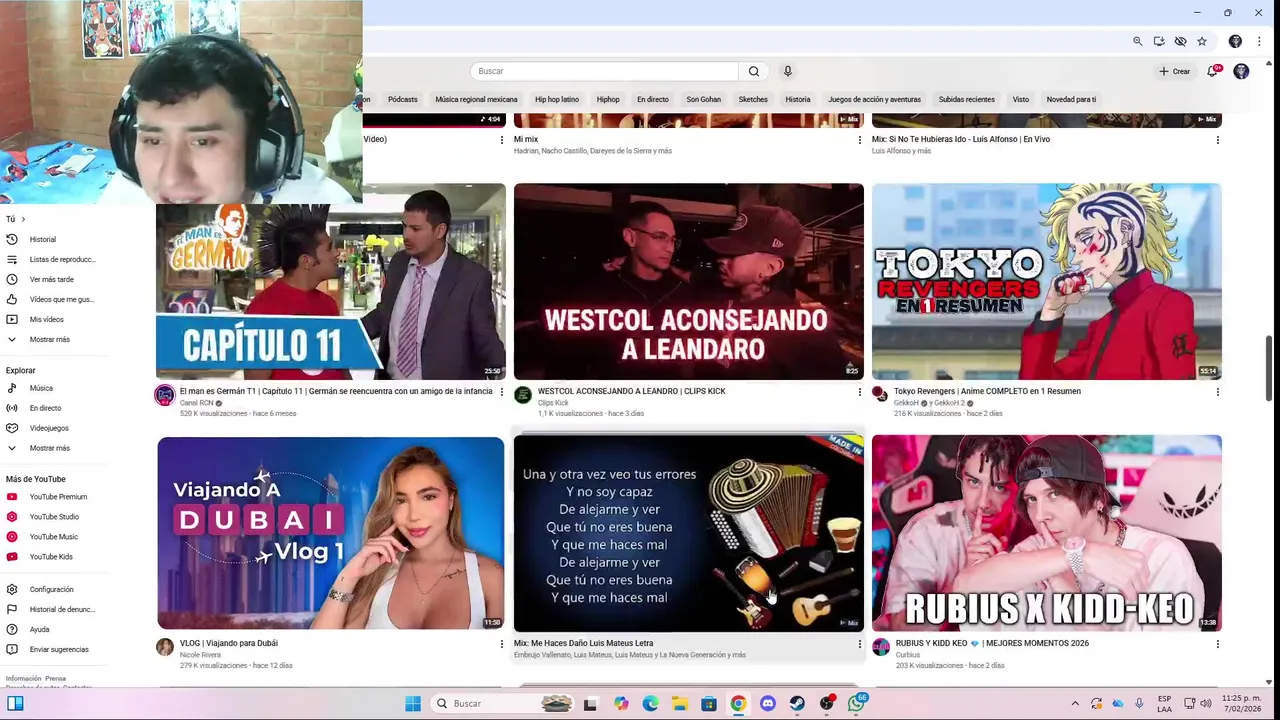Viewport: 1280px width, 720px height.
Task: Open YouTube account avatar menu
Action: pos(1241,71)
